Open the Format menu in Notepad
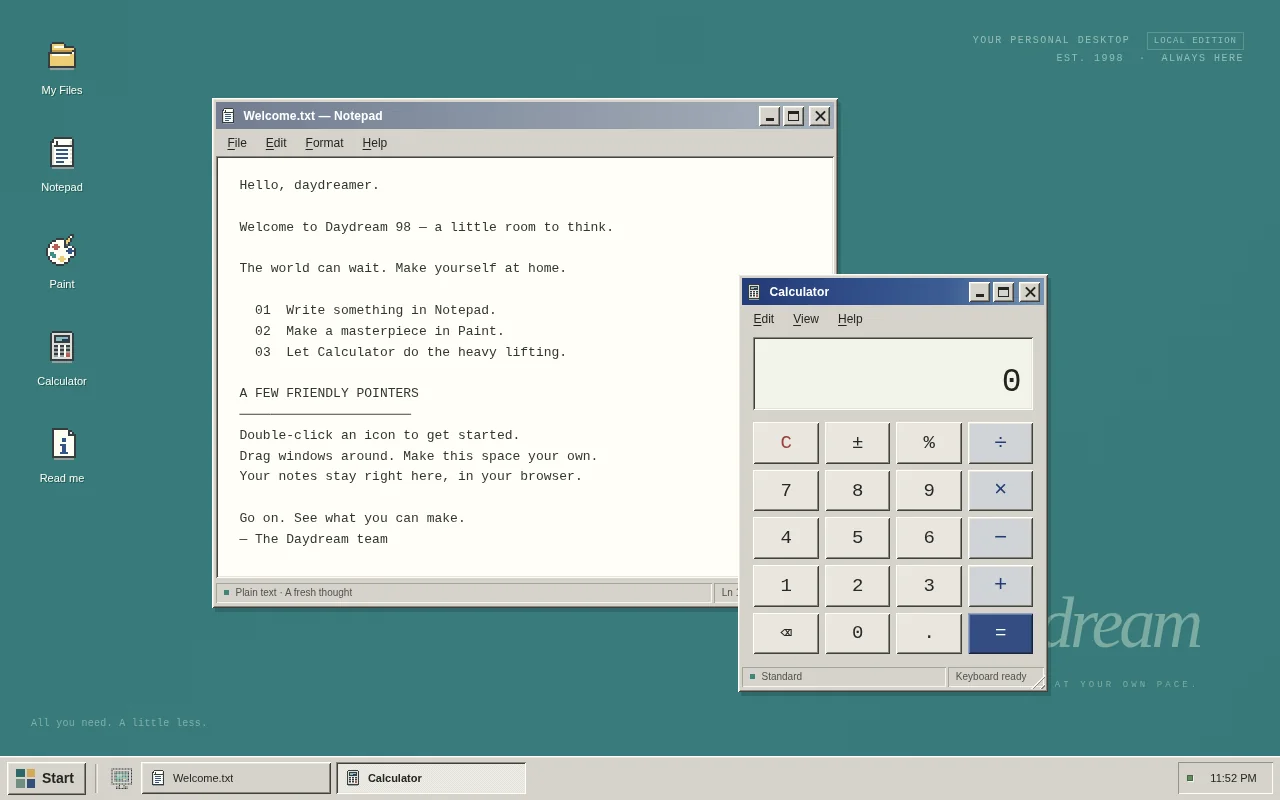This screenshot has width=1280, height=800. click(x=324, y=143)
